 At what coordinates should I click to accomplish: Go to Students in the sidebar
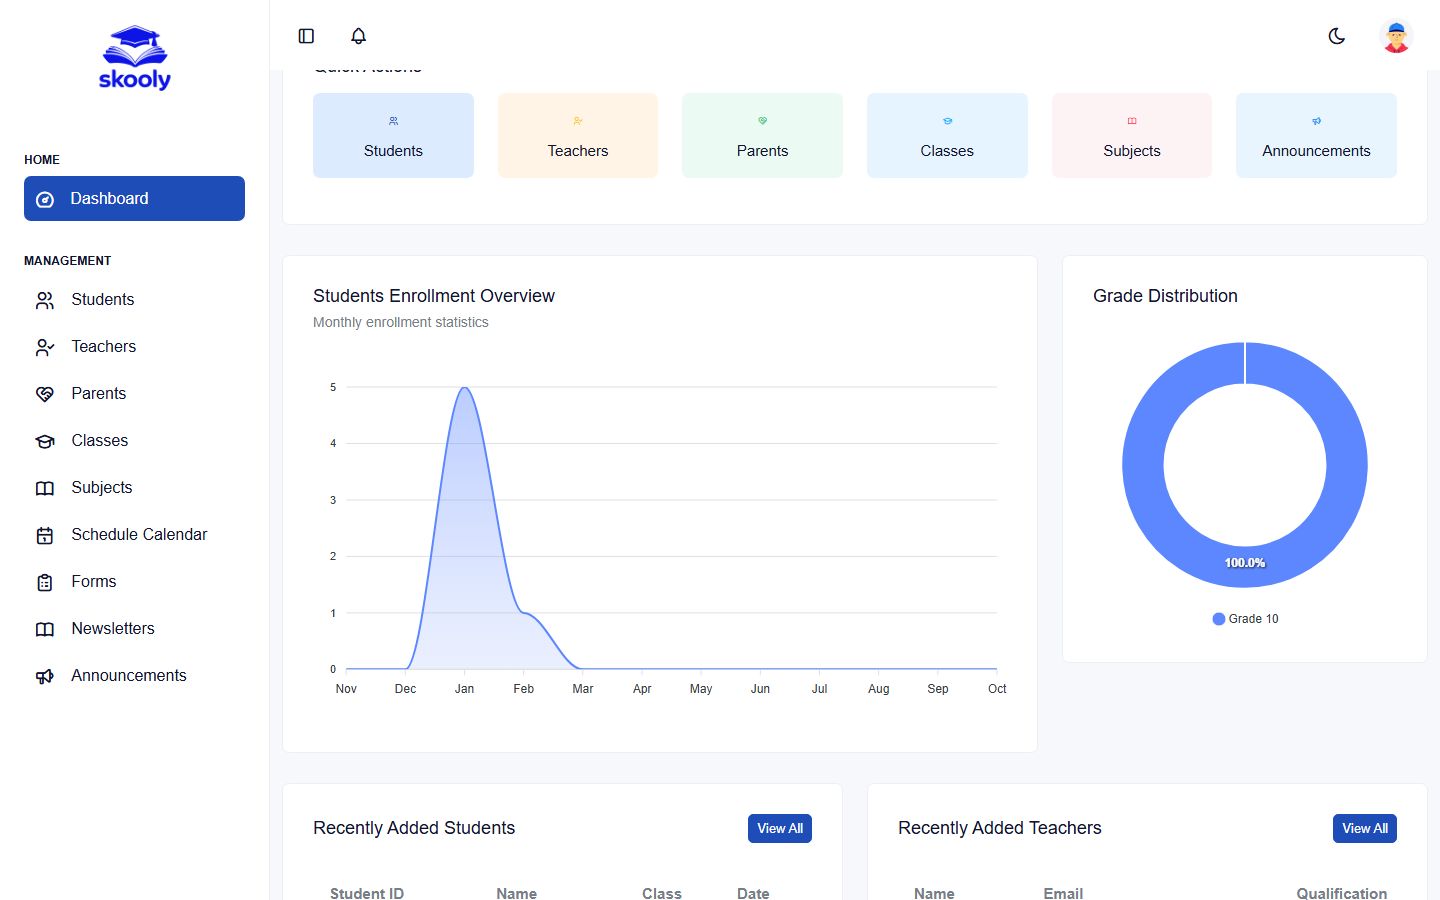click(134, 300)
